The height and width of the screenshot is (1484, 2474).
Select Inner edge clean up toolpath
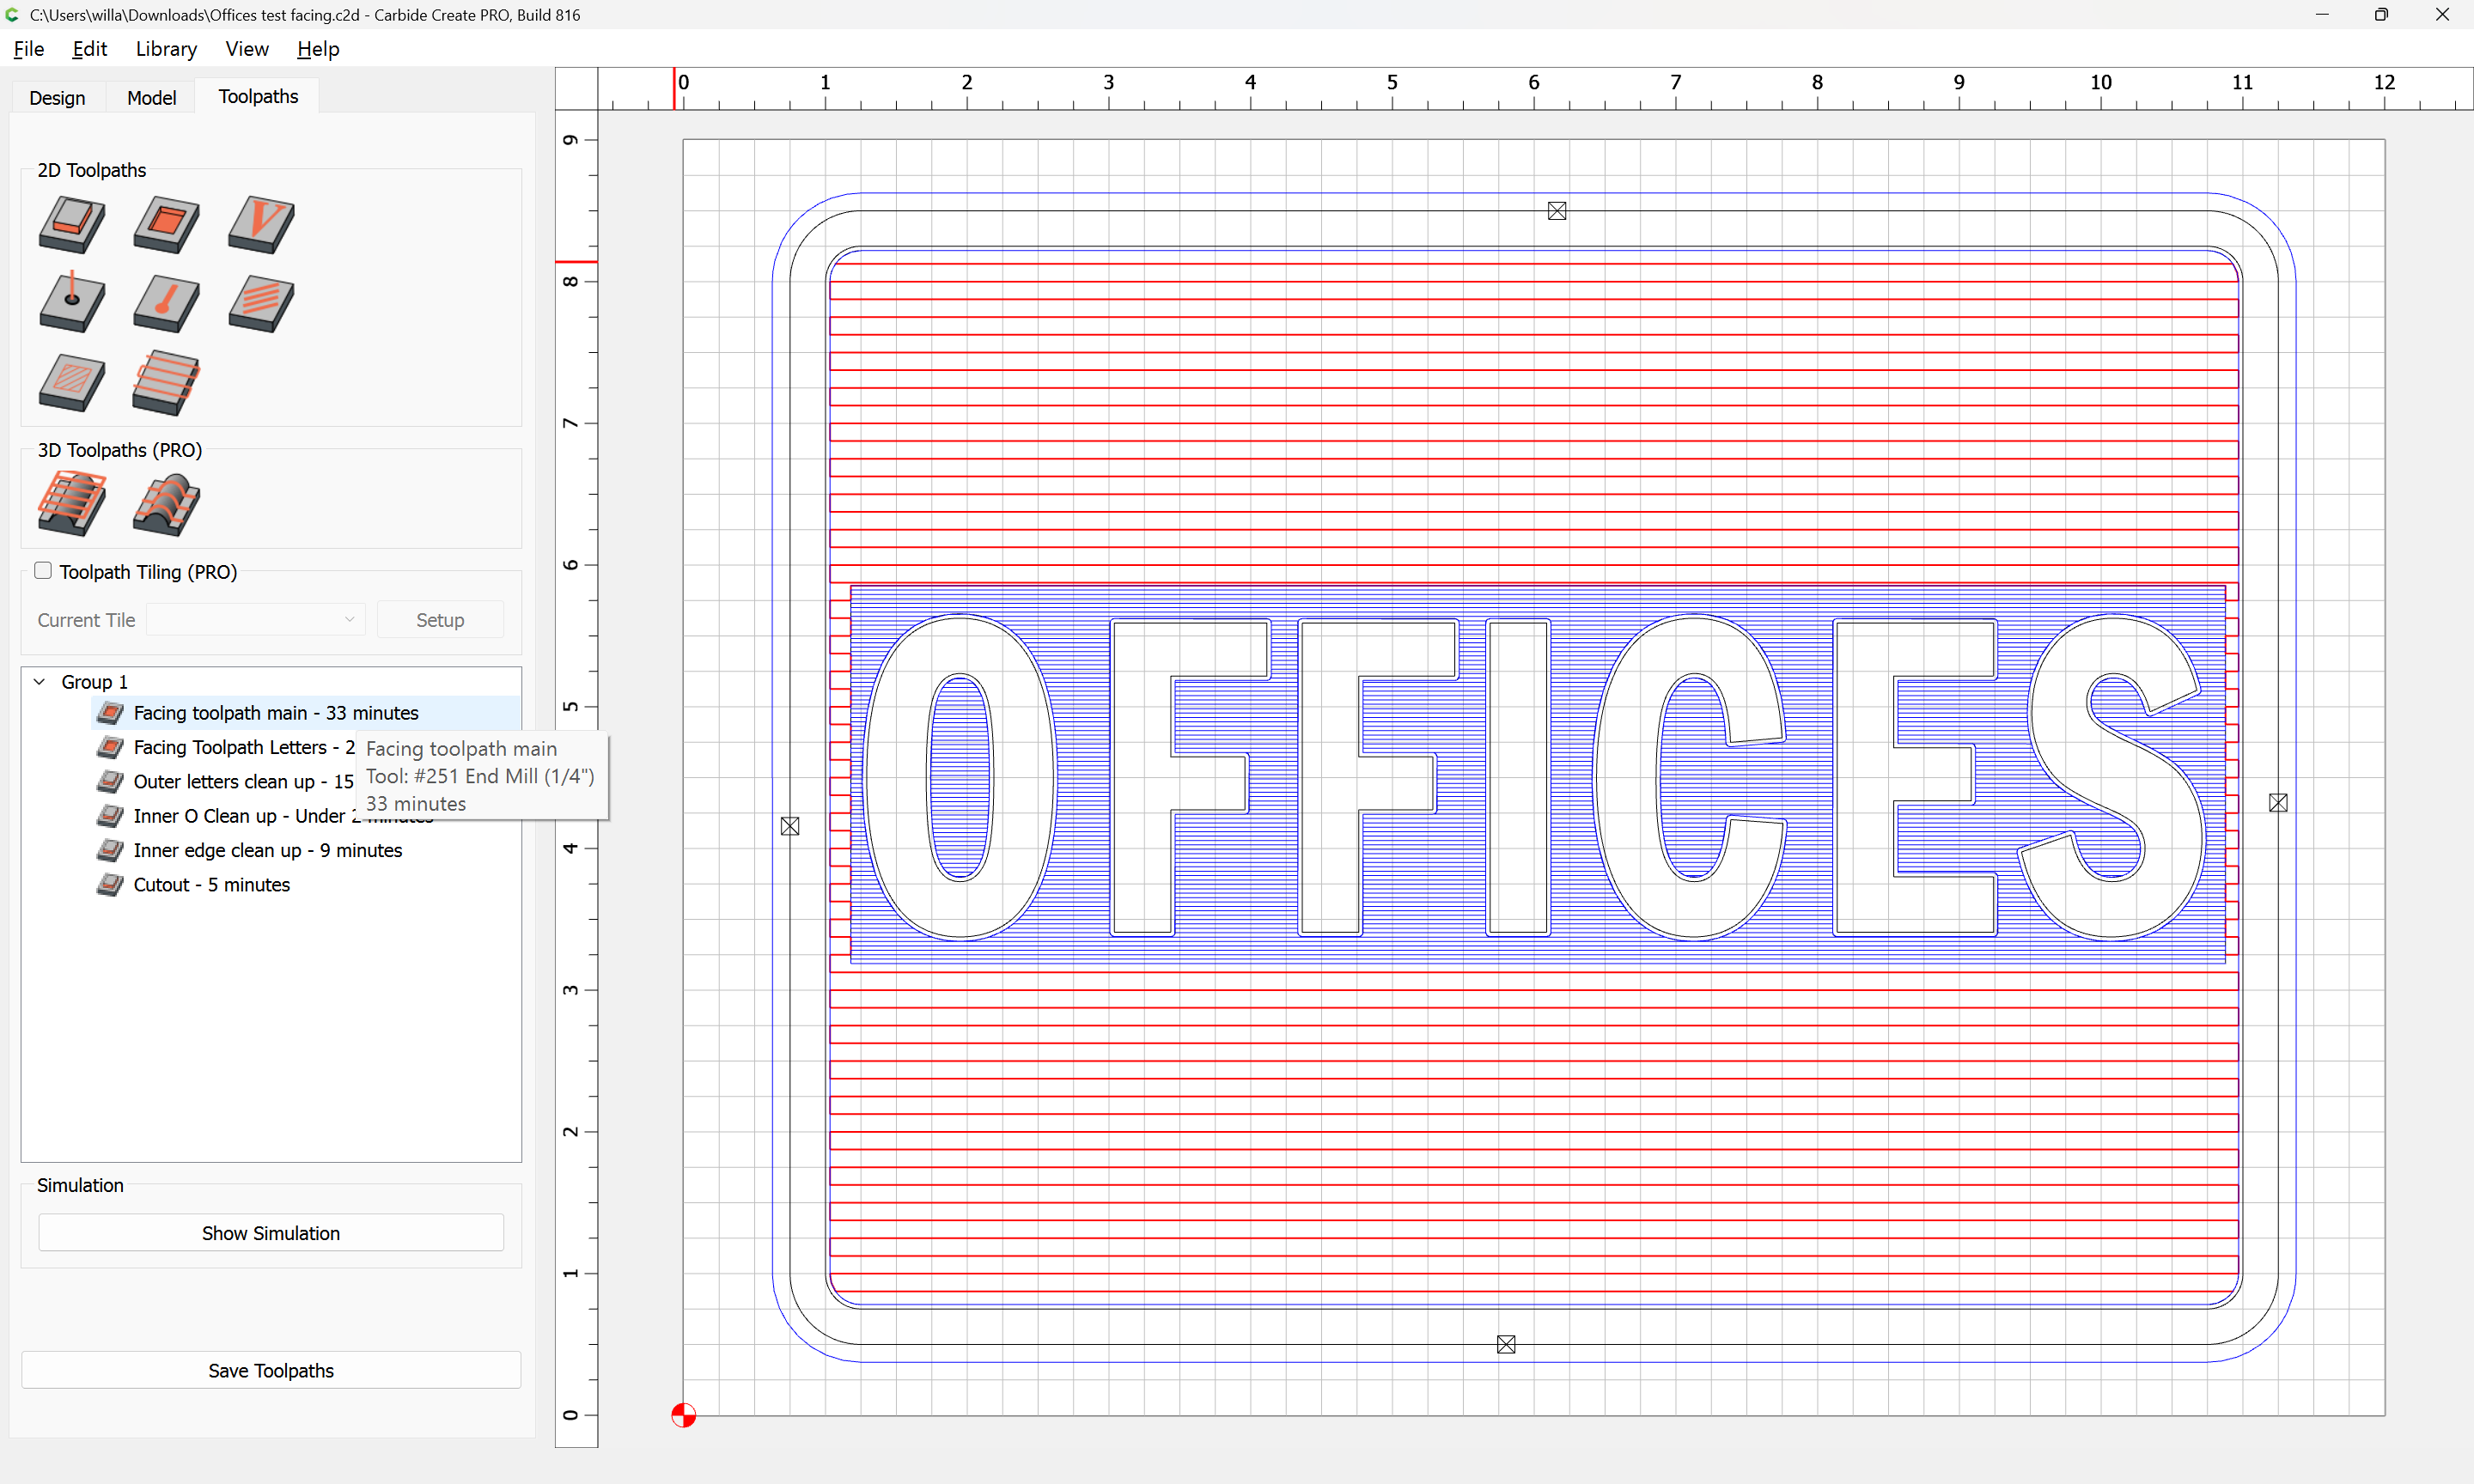(267, 851)
